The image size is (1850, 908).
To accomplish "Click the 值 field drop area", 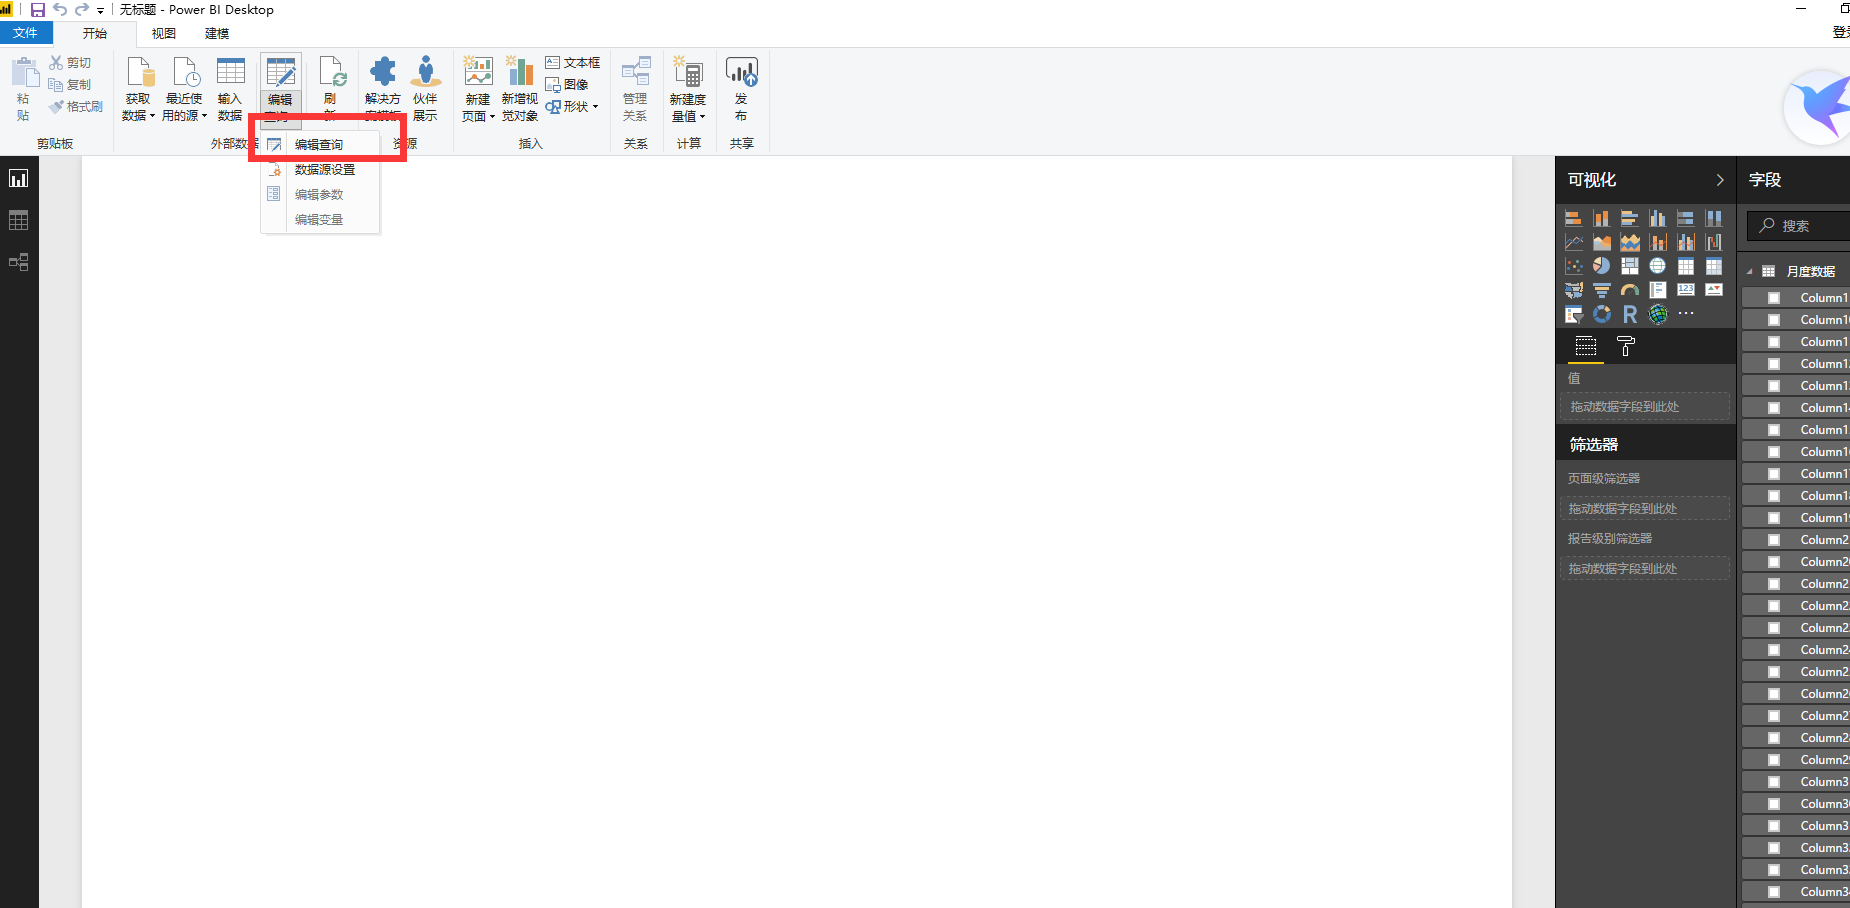I will pos(1645,407).
